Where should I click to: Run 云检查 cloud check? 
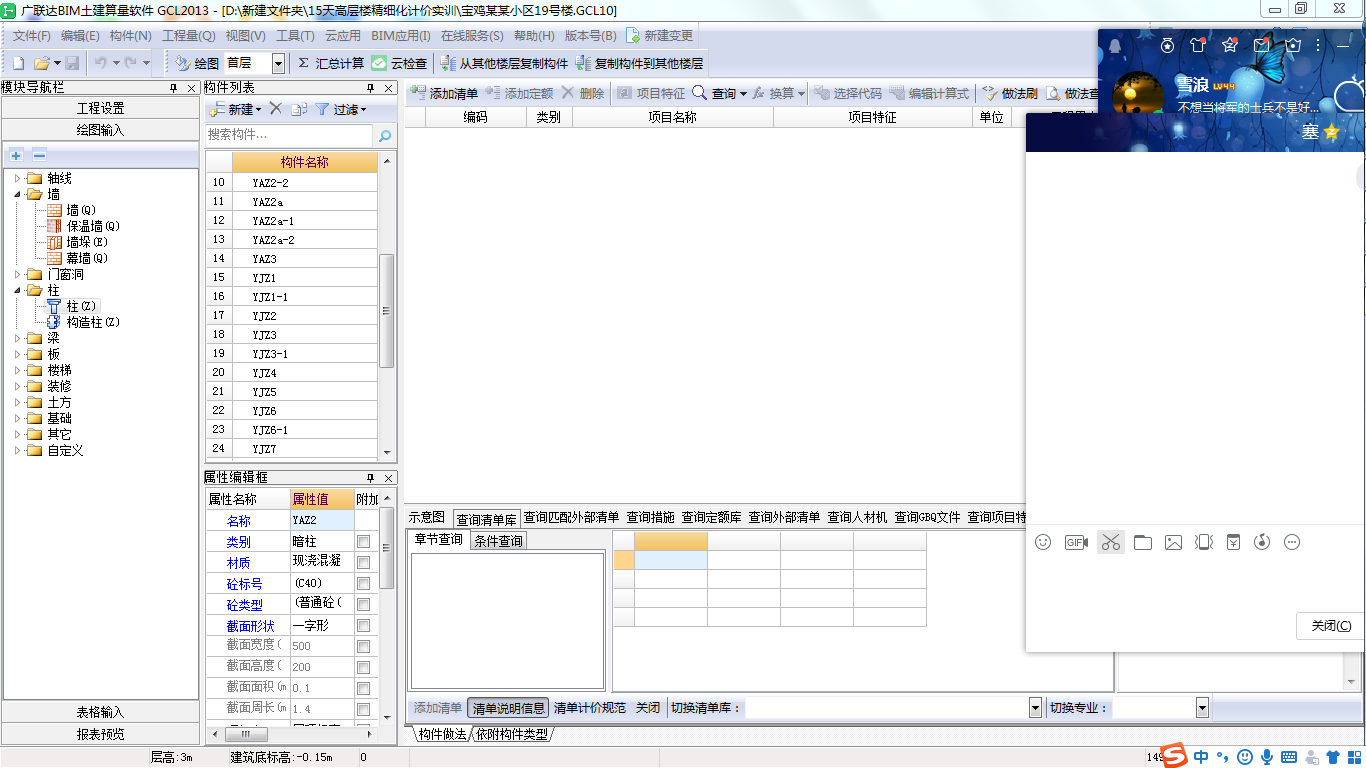(x=399, y=63)
